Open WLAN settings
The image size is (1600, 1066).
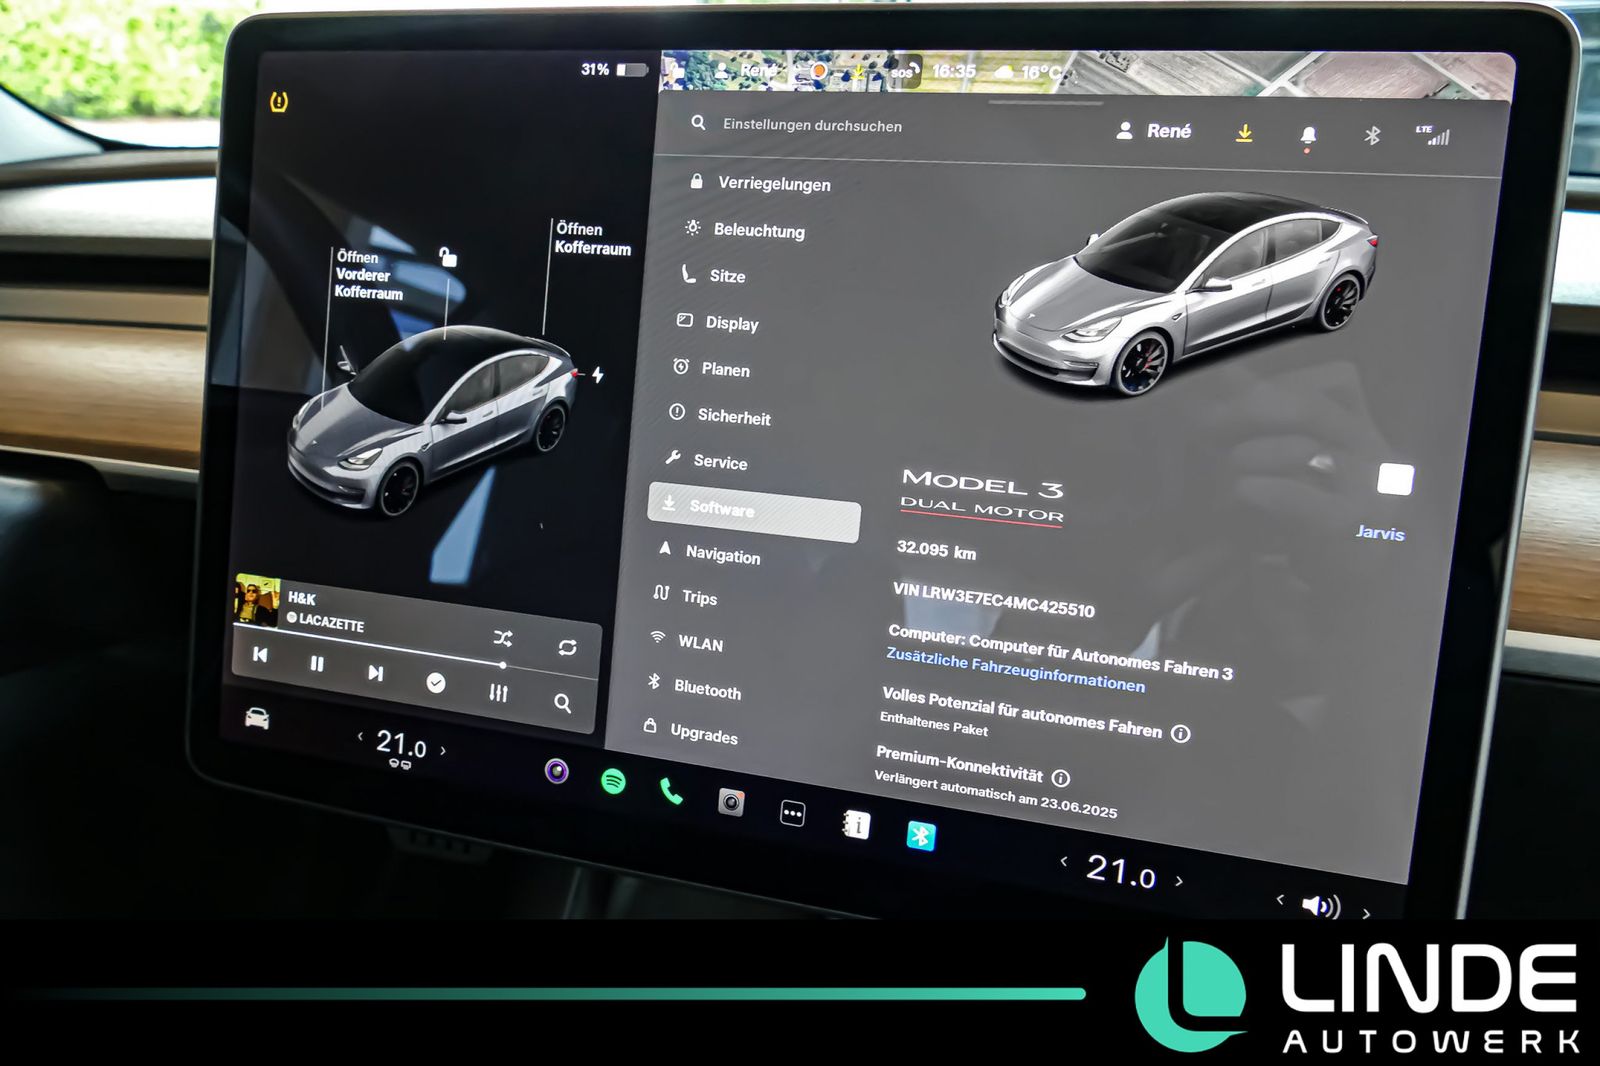tap(686, 642)
